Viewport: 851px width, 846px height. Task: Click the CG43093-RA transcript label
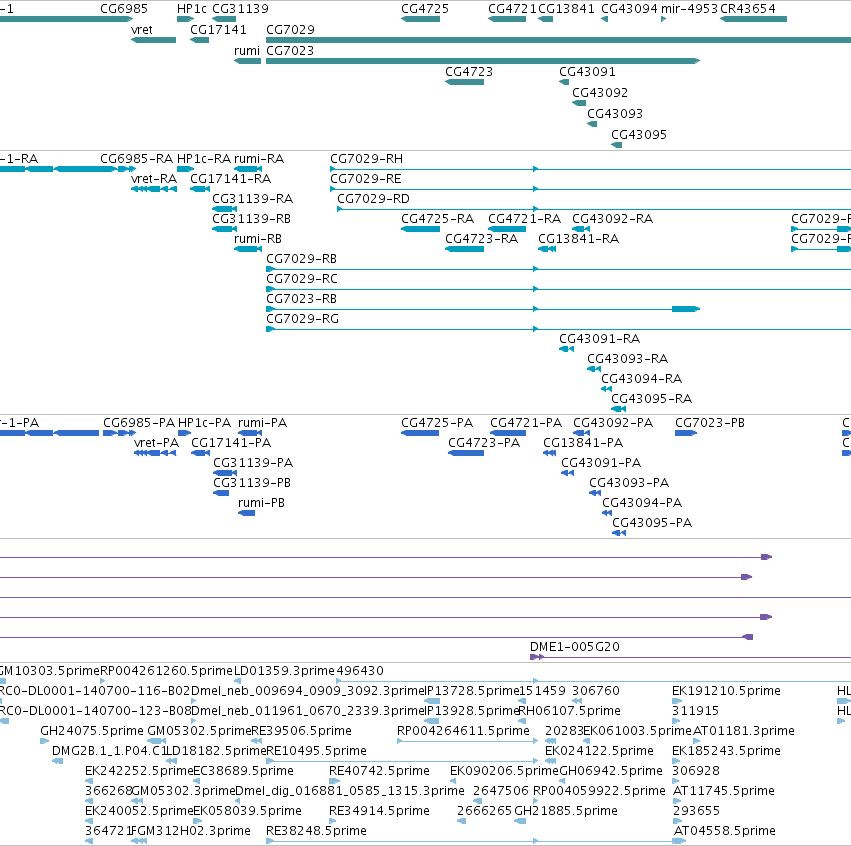(627, 359)
